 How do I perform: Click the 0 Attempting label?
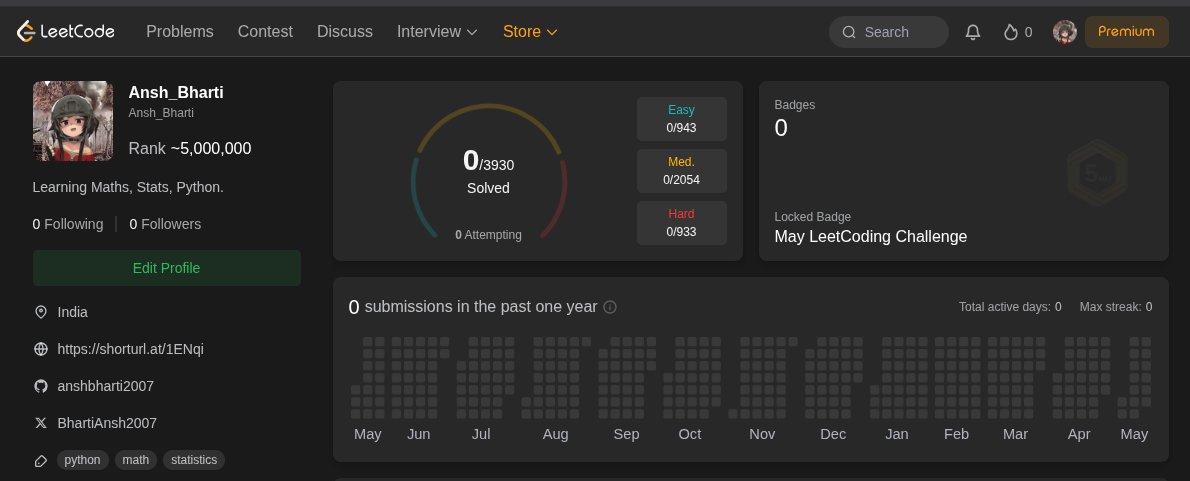pos(488,235)
